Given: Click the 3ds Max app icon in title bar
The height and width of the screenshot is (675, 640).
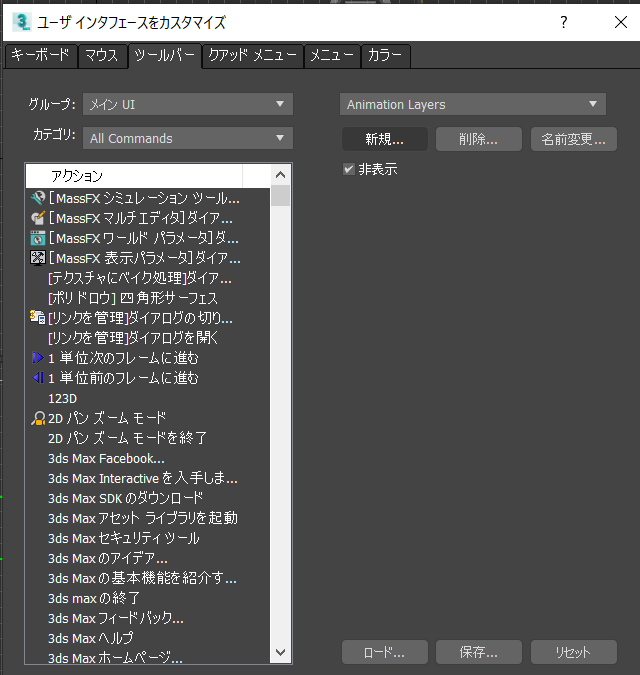Looking at the screenshot, I should (x=22, y=22).
